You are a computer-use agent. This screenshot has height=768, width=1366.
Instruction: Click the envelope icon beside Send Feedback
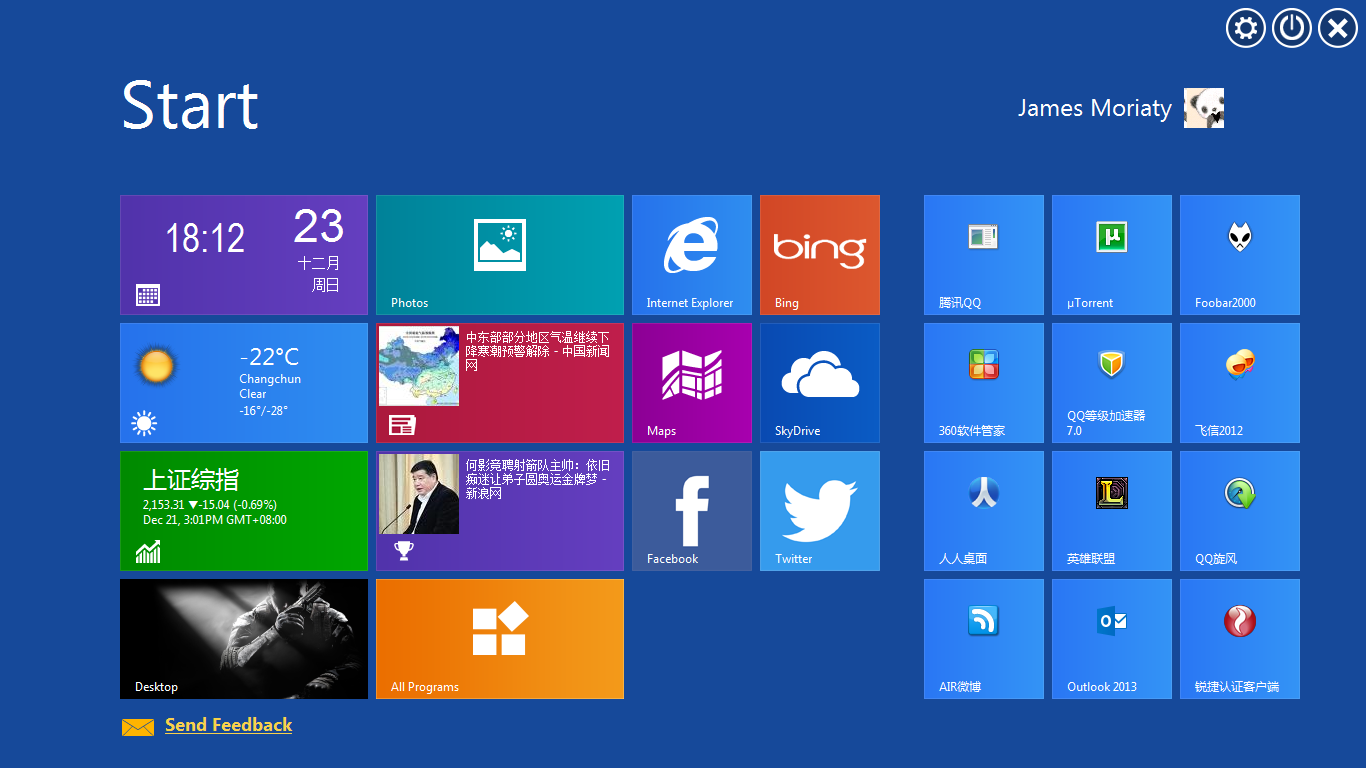point(138,727)
